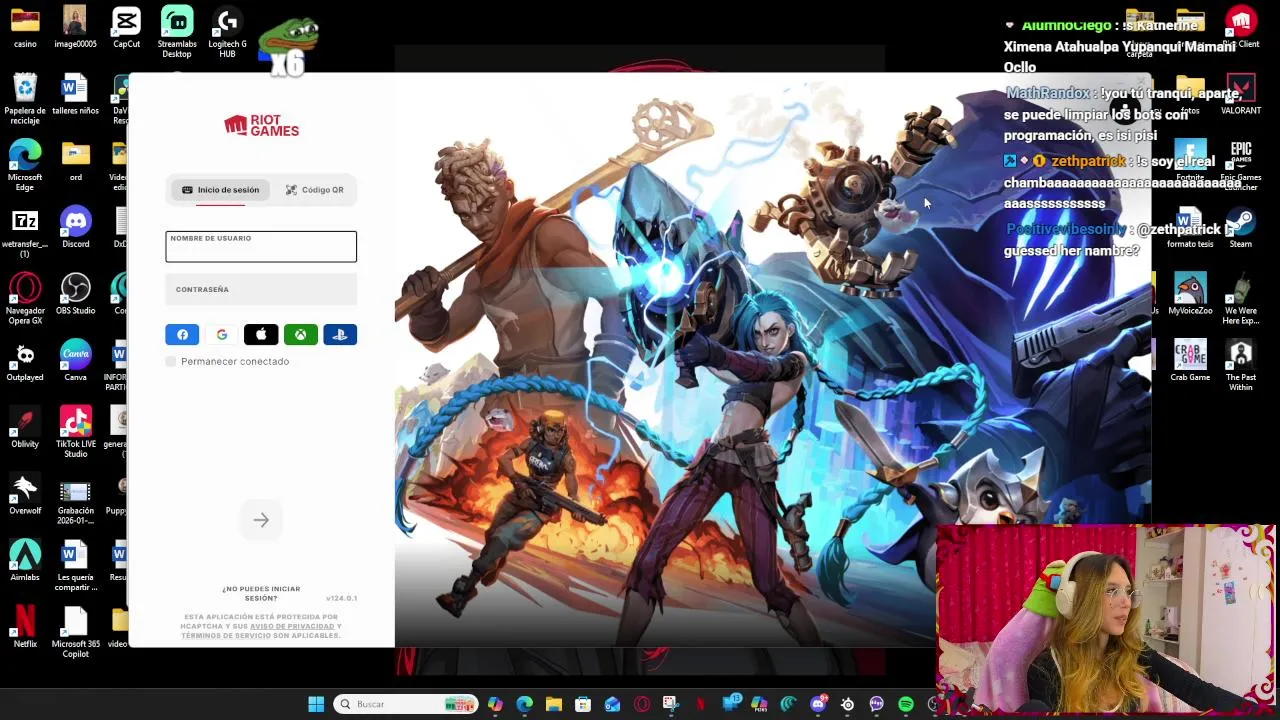1280x720 pixels.
Task: Select the Streamlabs Desktop icon
Action: 177,32
